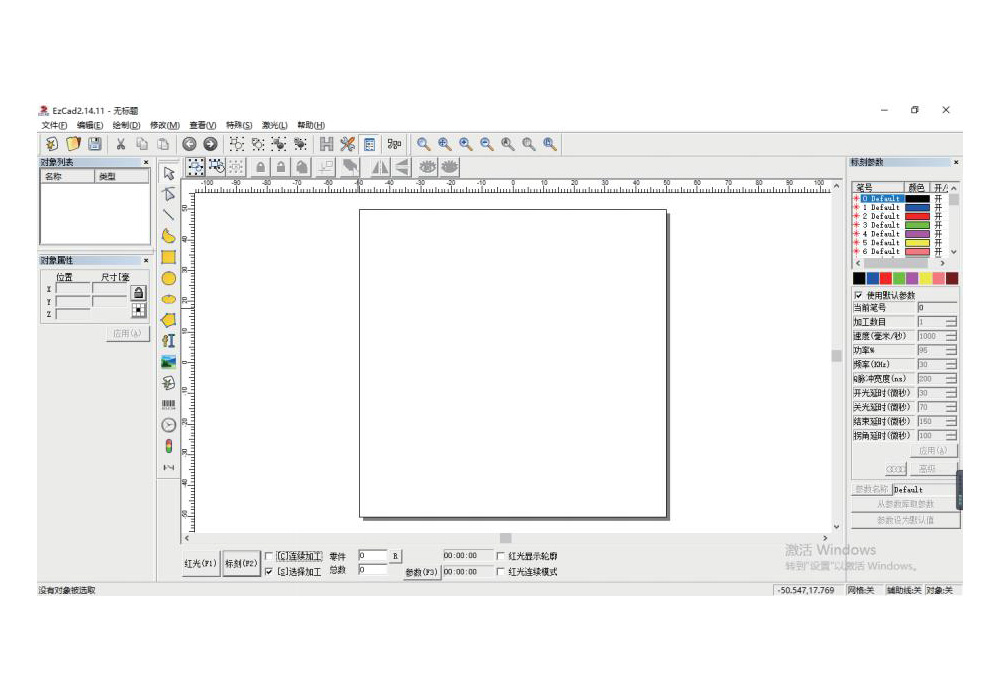Pick the line drawing tool
The image size is (1001, 699).
169,214
